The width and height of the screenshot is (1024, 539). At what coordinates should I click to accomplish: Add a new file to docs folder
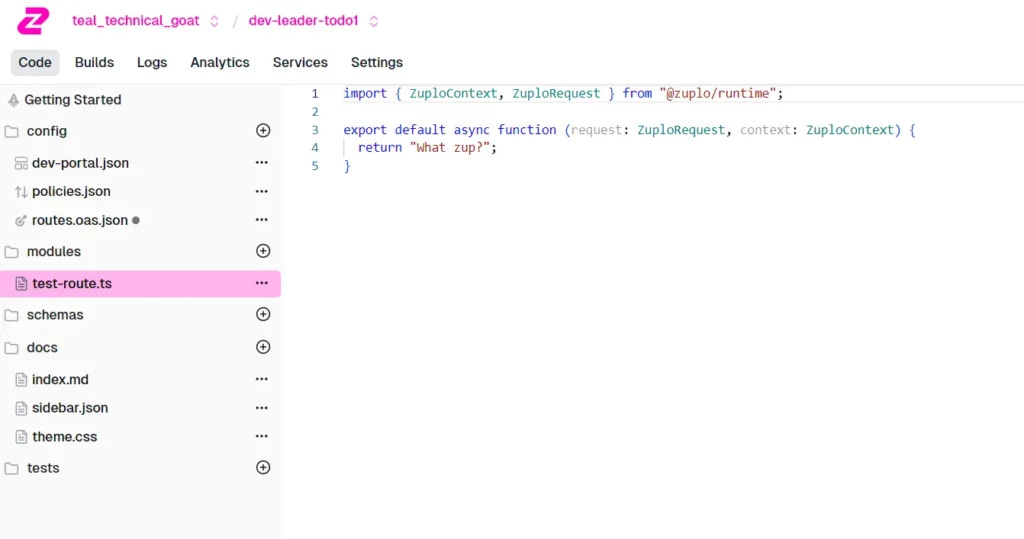[x=263, y=347]
